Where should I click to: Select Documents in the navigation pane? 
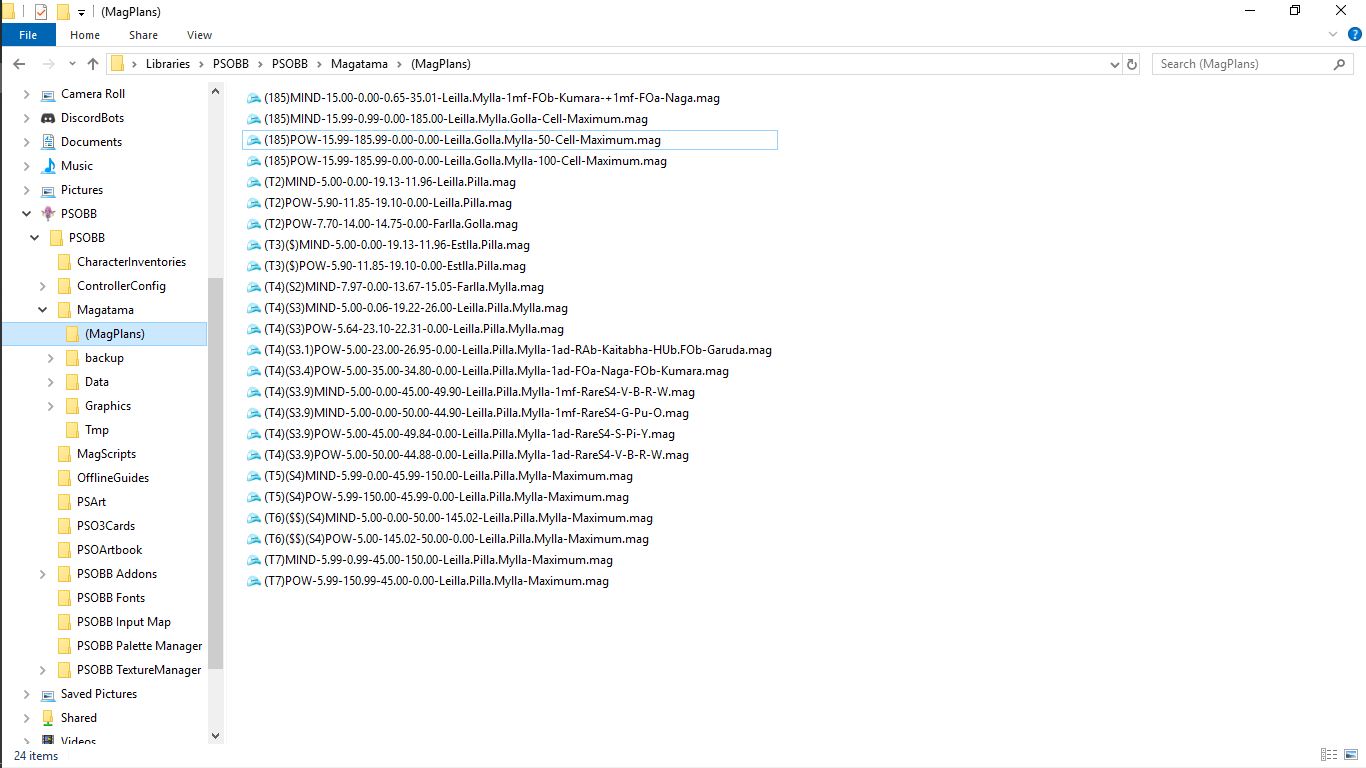[x=91, y=142]
